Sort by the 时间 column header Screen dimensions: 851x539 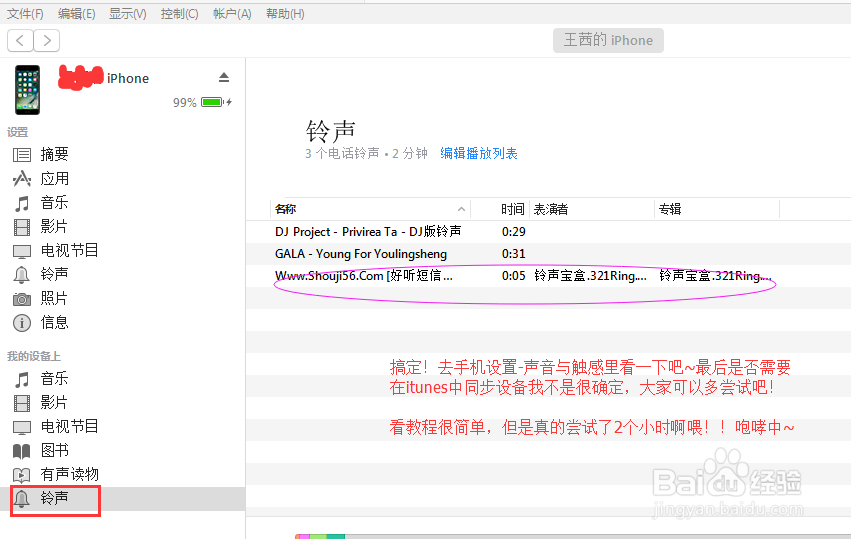click(512, 209)
